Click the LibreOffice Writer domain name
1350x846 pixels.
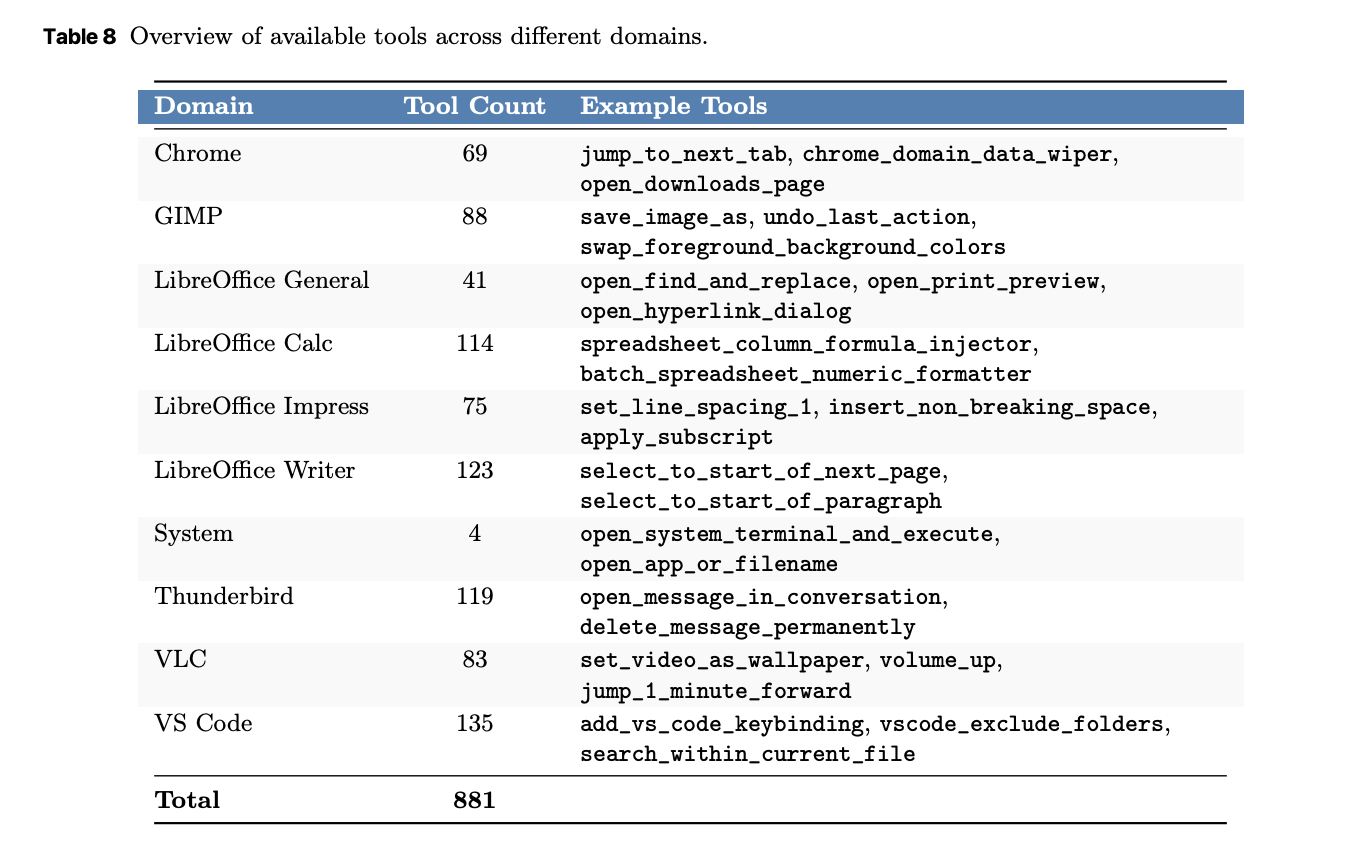point(255,470)
